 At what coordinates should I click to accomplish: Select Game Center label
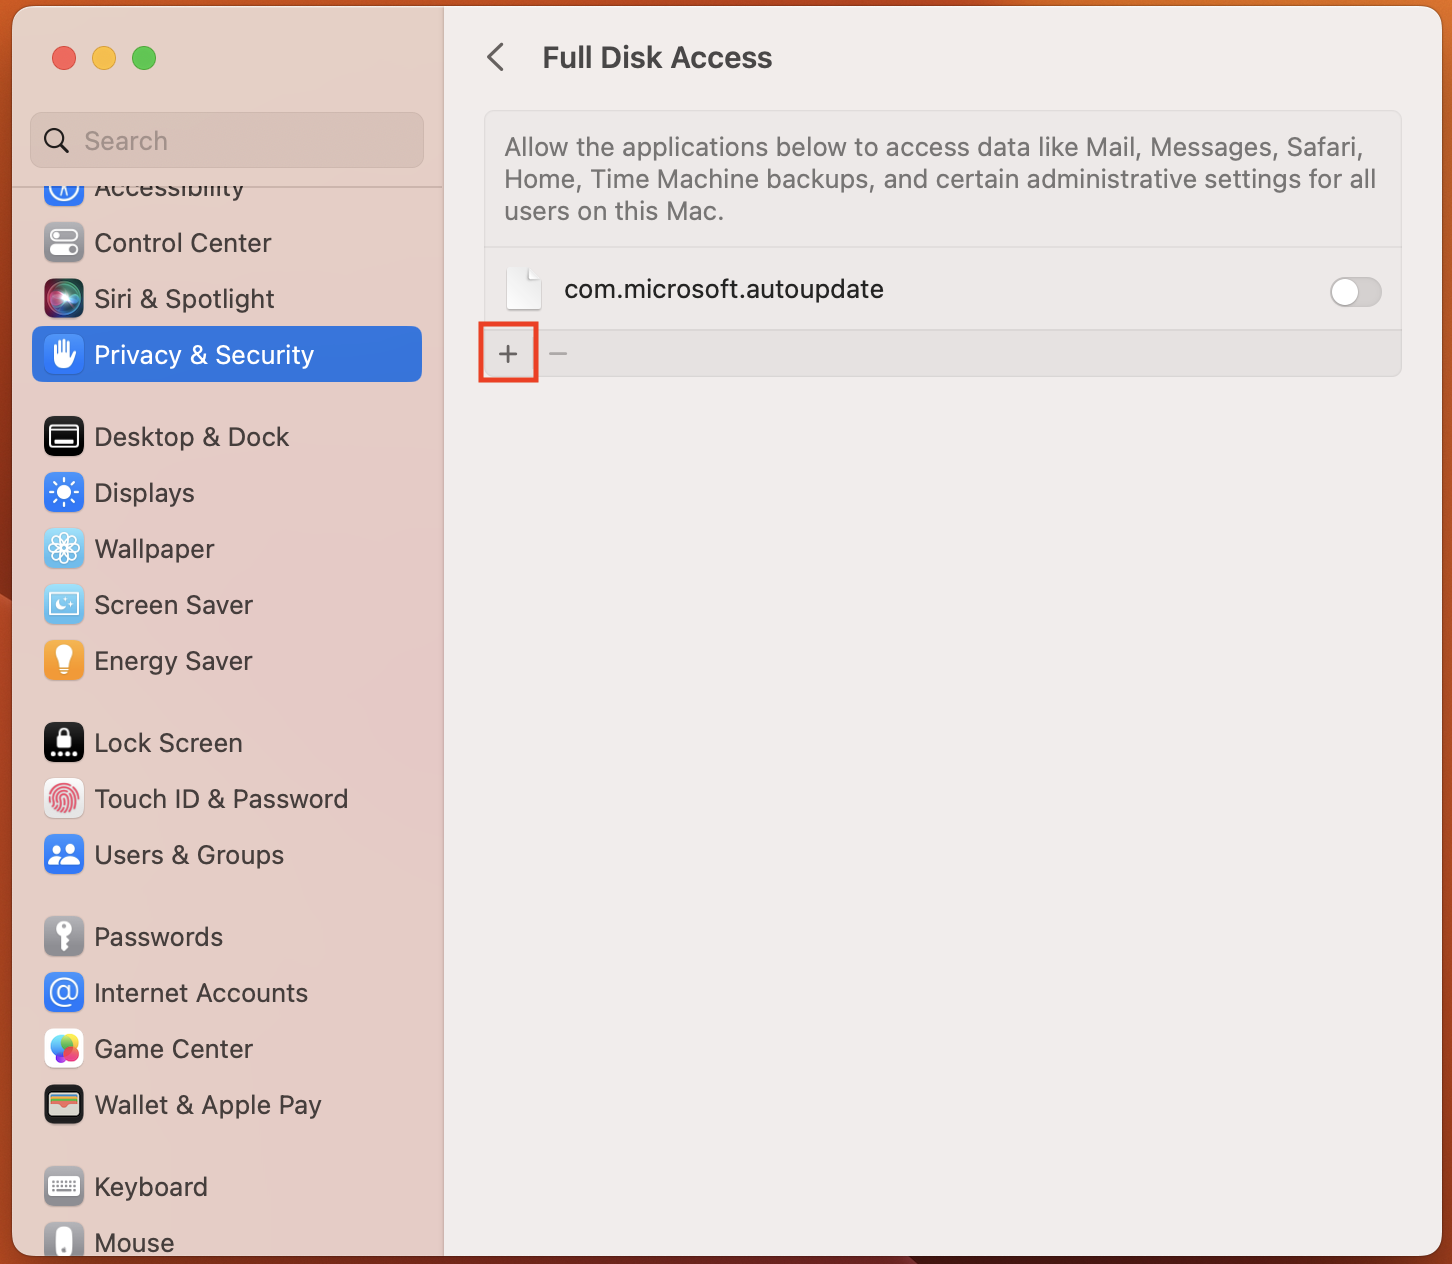[x=174, y=1049]
